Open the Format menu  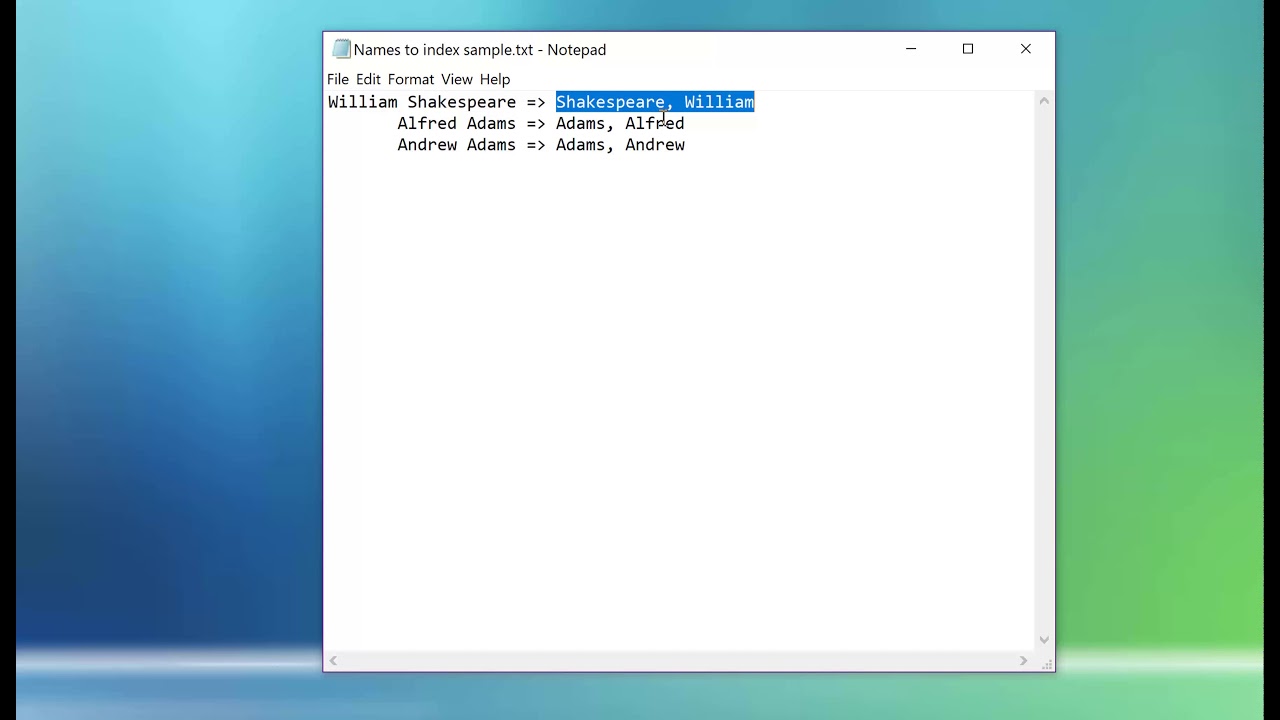coord(411,79)
